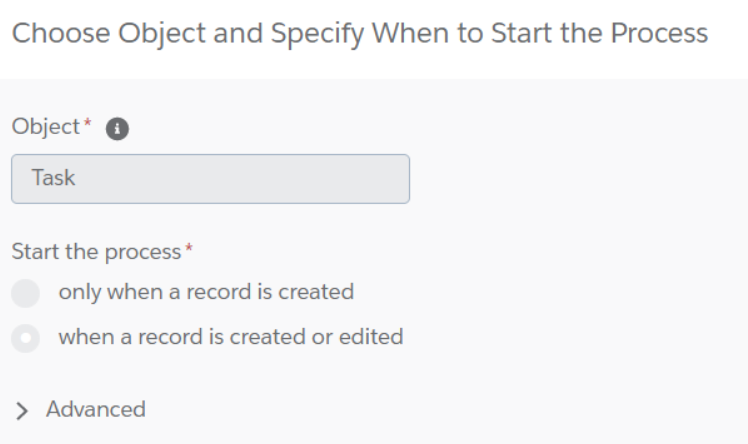The image size is (748, 444).
Task: Click the 'Object' field label
Action: pyautogui.click(x=44, y=127)
